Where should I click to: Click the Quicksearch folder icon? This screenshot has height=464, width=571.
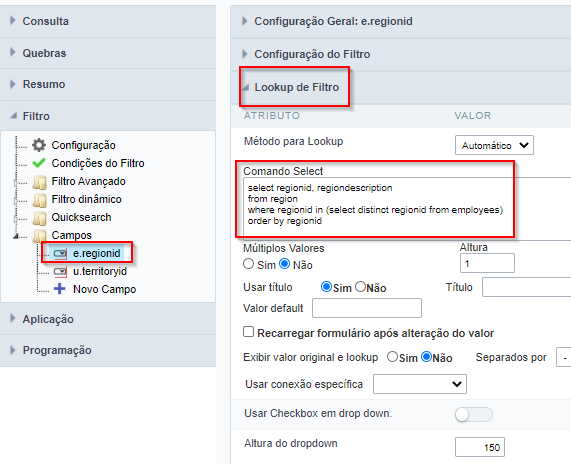tap(39, 218)
